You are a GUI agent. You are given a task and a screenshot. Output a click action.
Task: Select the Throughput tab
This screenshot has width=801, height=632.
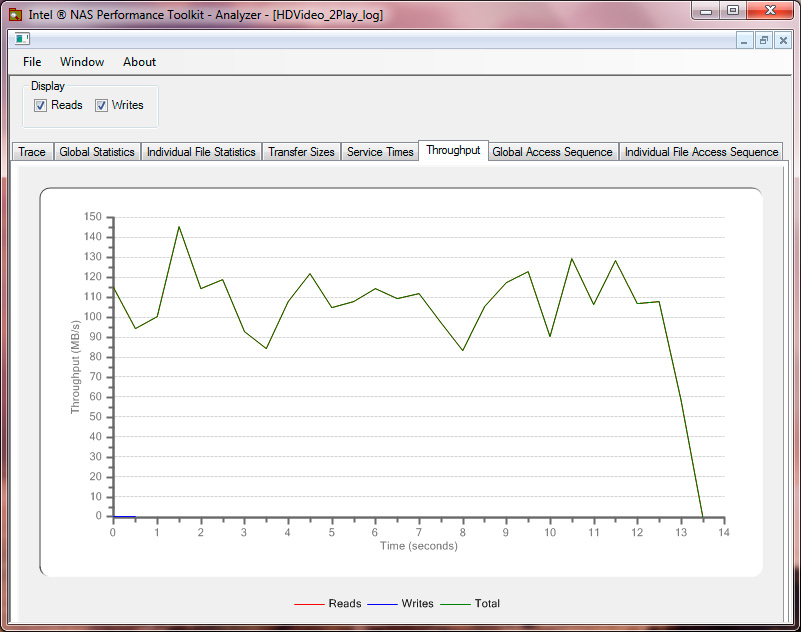(454, 150)
